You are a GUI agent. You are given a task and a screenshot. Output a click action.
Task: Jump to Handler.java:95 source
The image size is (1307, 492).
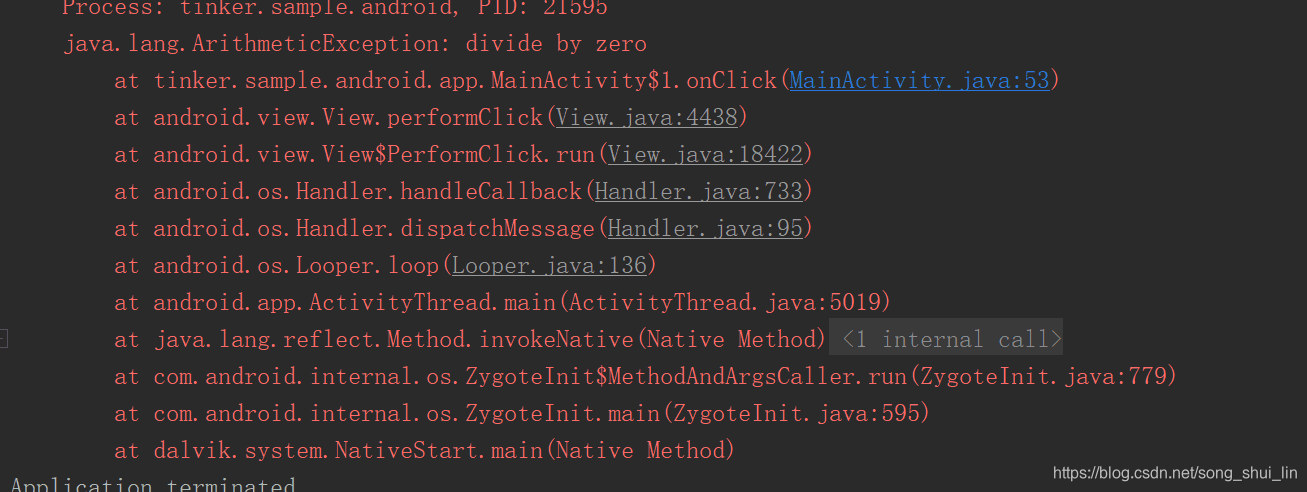point(705,229)
